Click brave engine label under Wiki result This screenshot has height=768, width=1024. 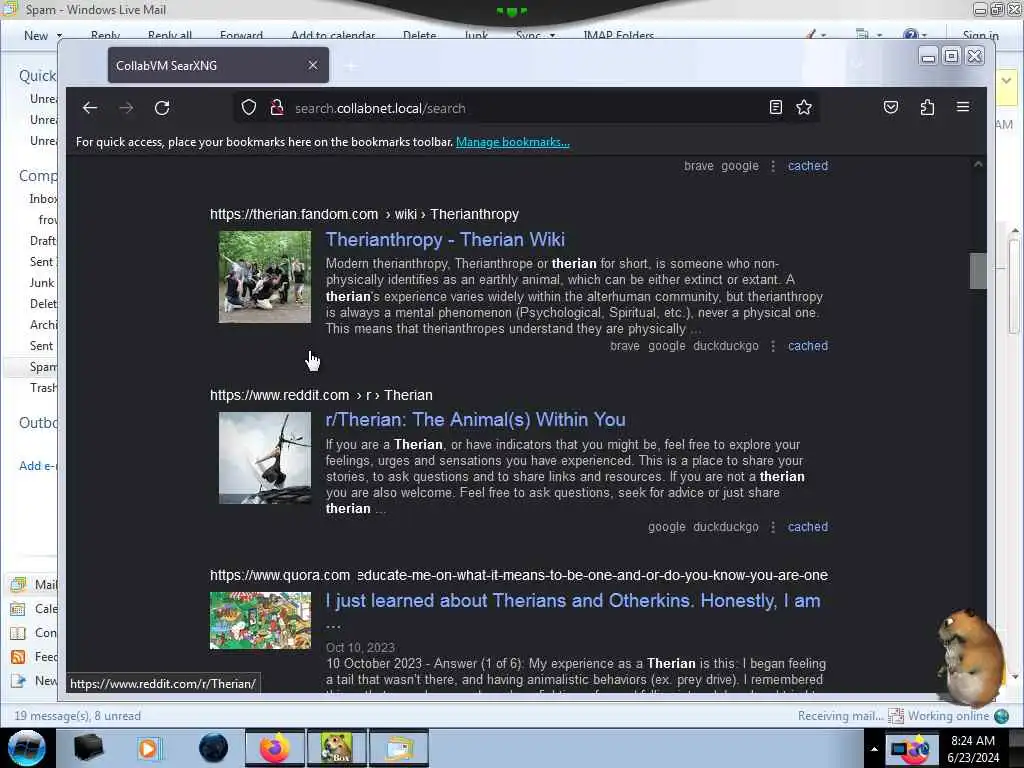point(624,346)
